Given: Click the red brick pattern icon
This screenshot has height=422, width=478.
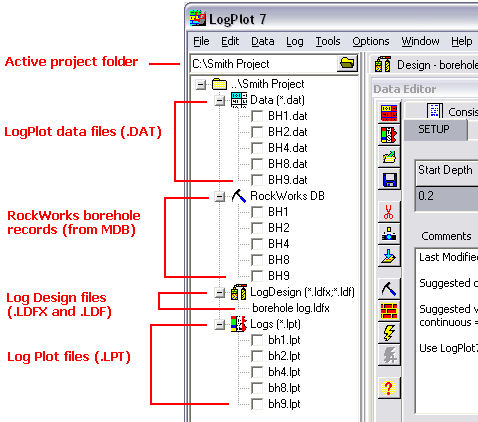Looking at the screenshot, I should 389,310.
